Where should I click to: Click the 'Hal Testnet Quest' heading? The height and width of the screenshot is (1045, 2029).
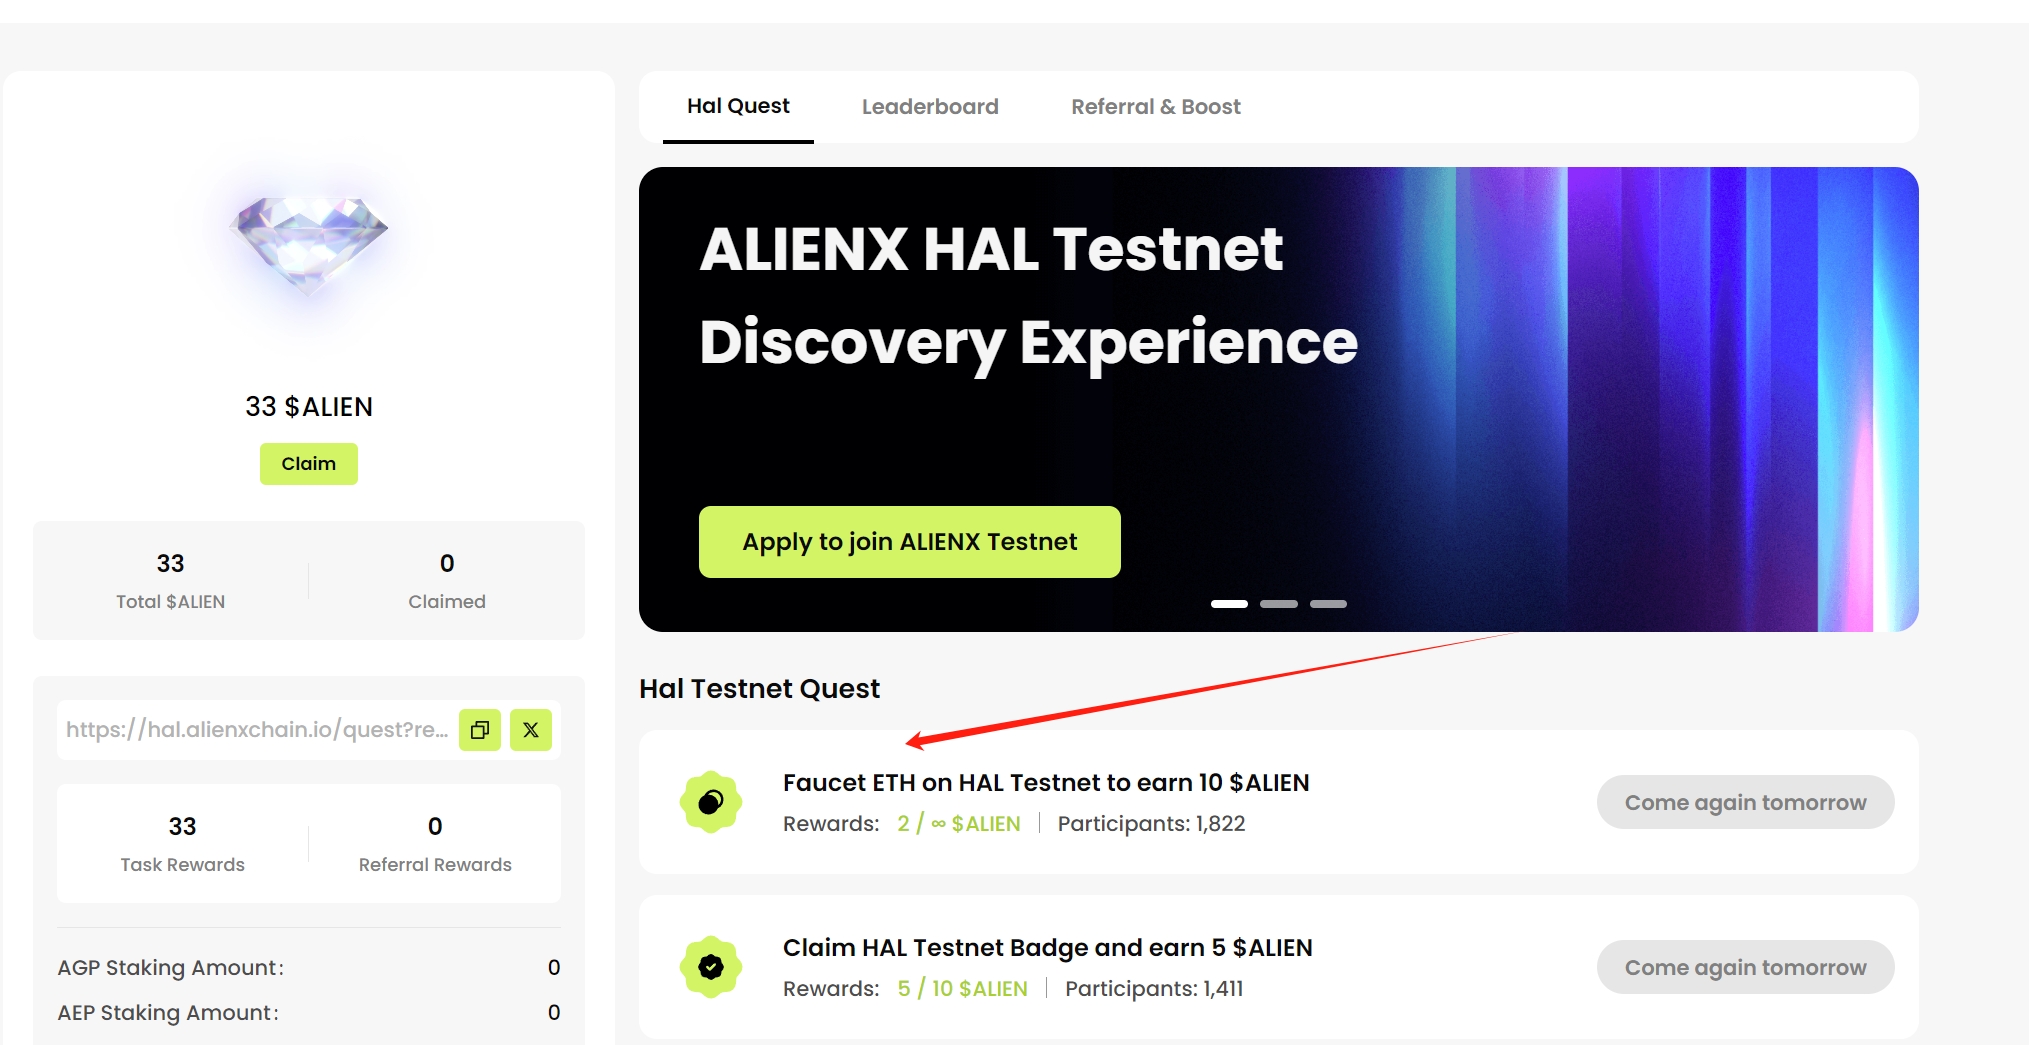[760, 689]
